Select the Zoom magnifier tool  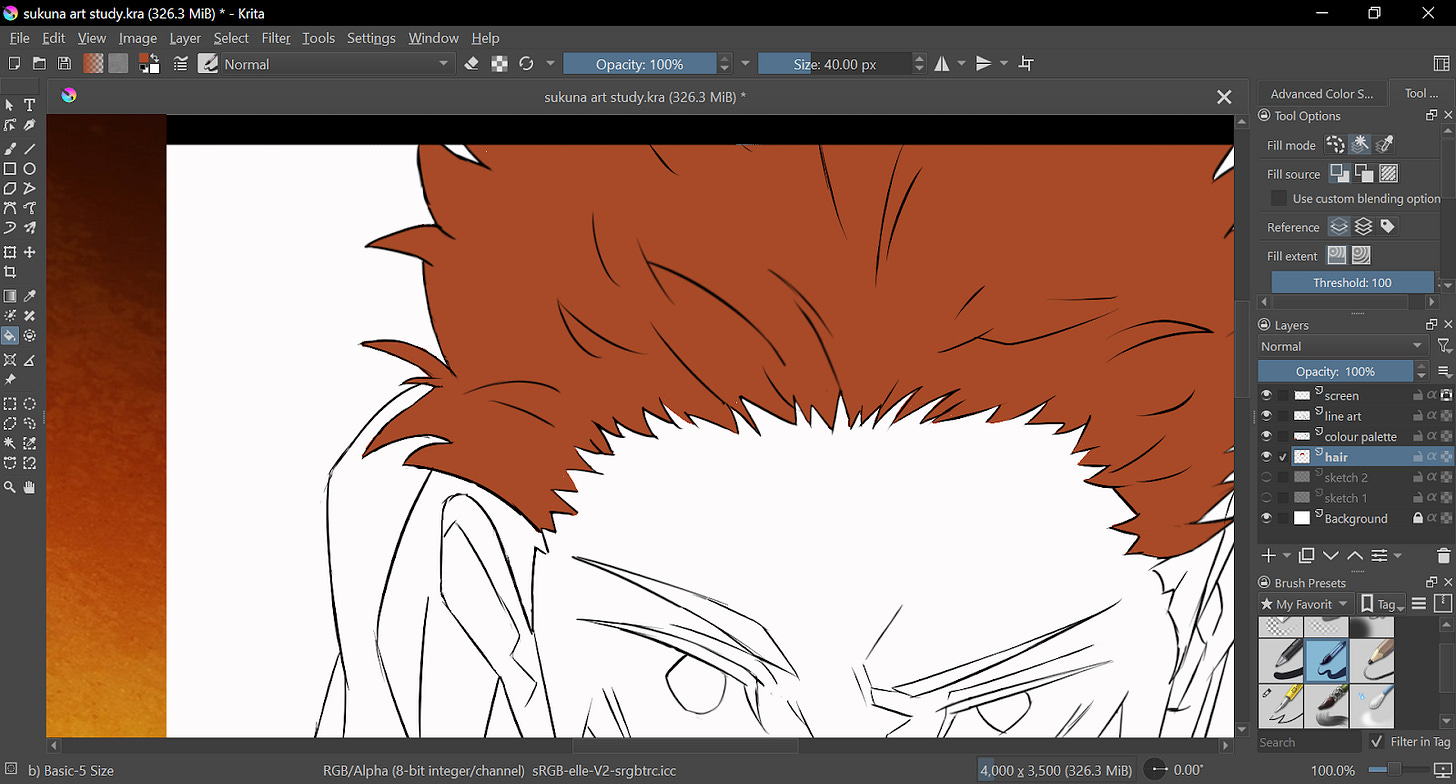click(x=10, y=487)
